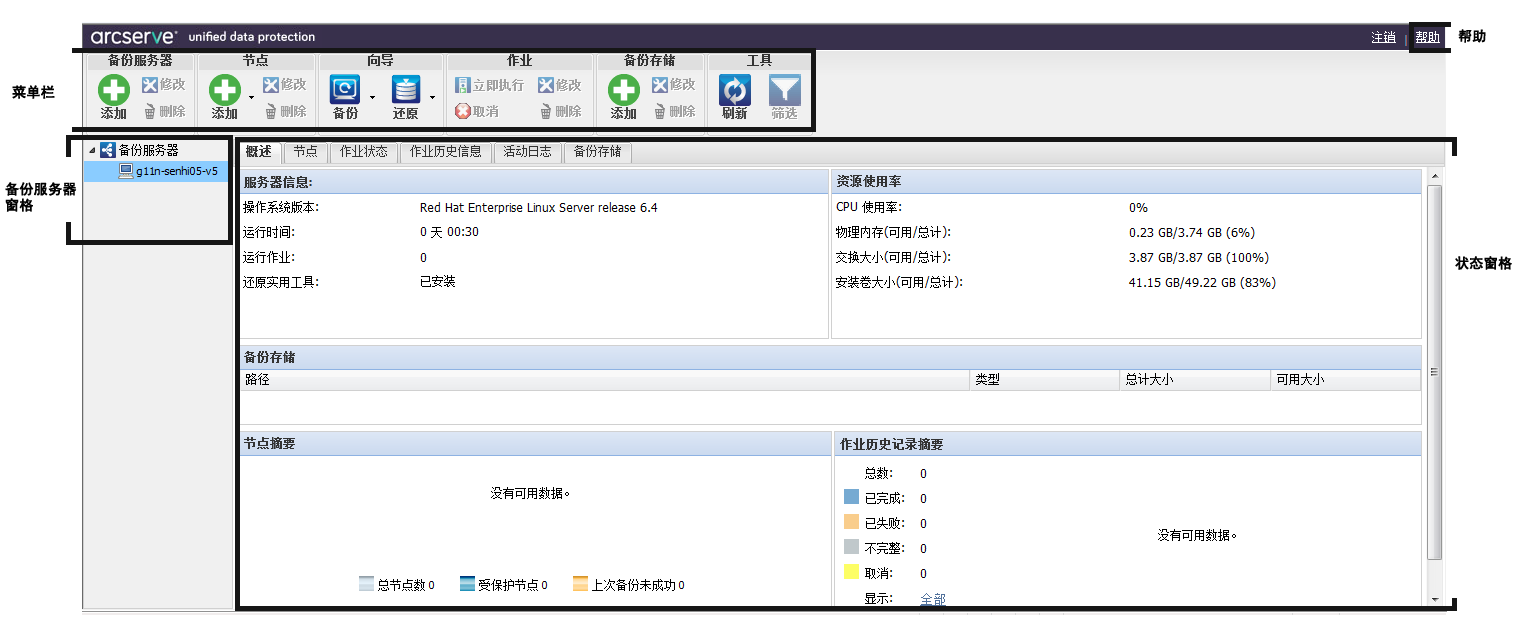Click 立即执行 in 作业 group
The image size is (1528, 644).
point(489,85)
